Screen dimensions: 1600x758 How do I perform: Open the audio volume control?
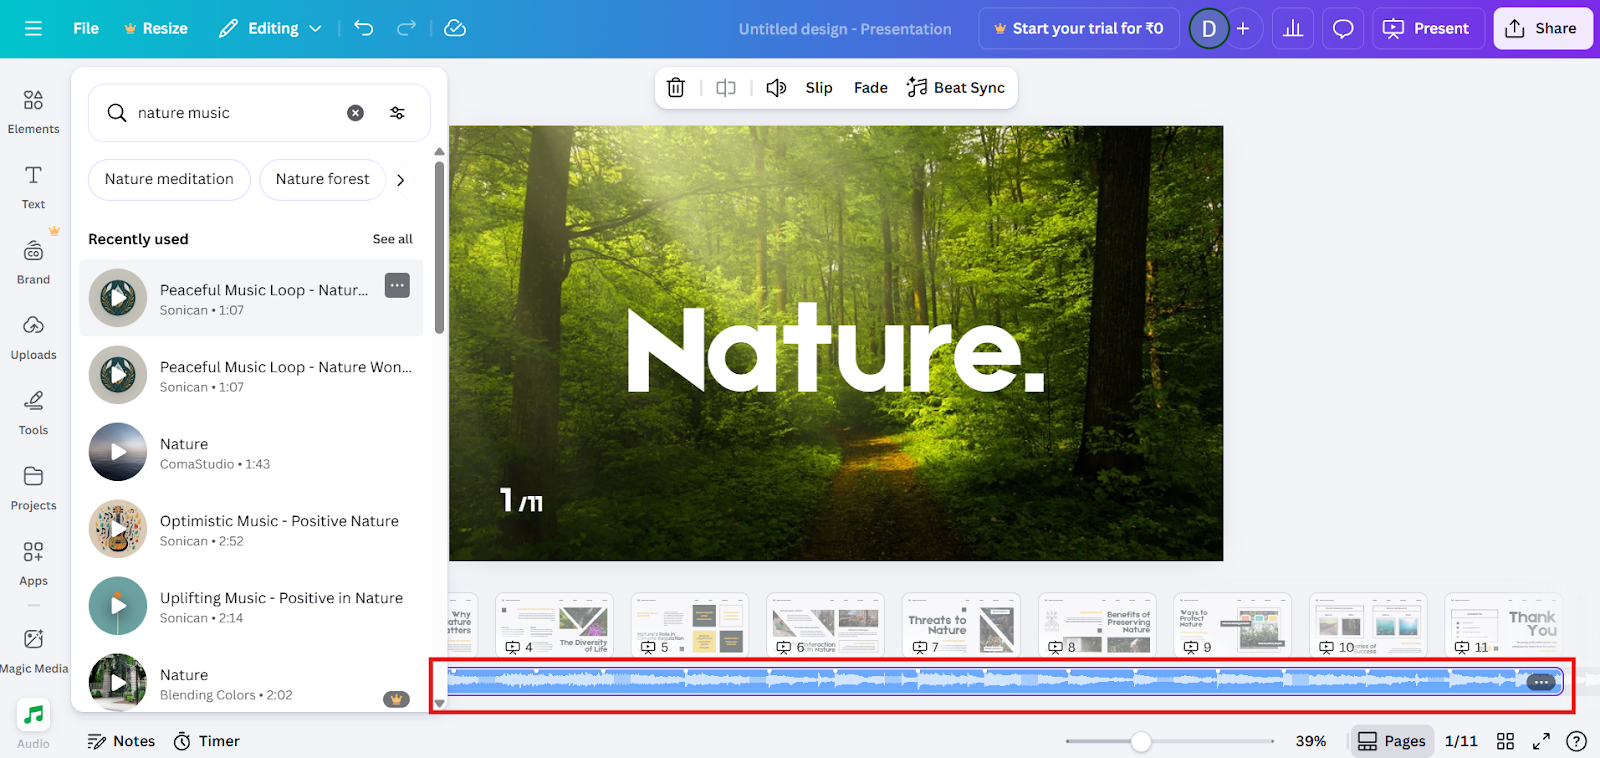776,88
